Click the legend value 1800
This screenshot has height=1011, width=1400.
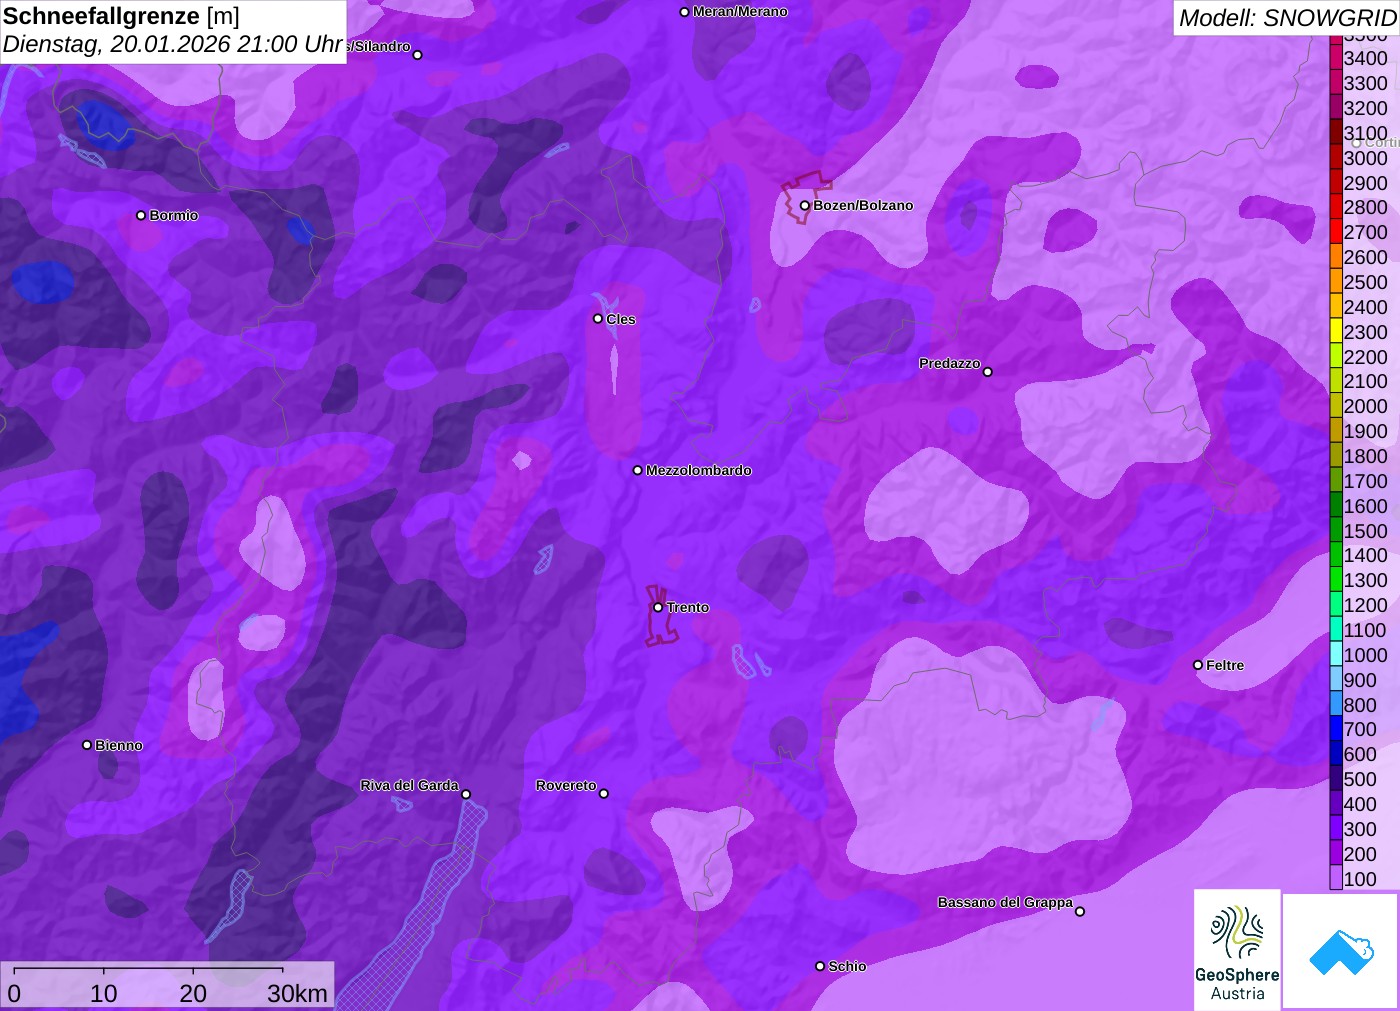(1365, 456)
